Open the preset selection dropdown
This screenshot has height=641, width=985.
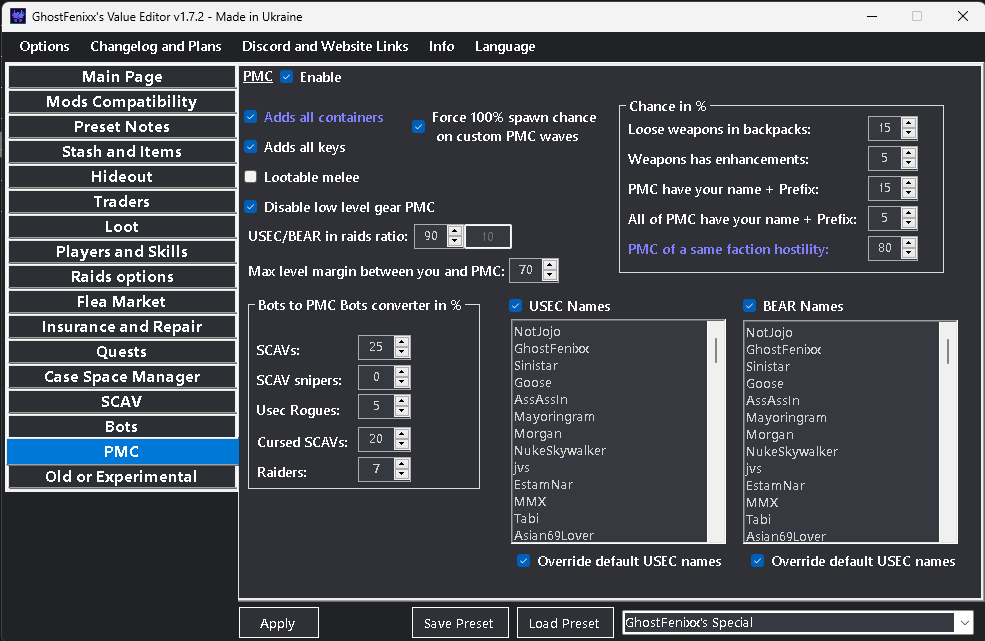tap(964, 623)
